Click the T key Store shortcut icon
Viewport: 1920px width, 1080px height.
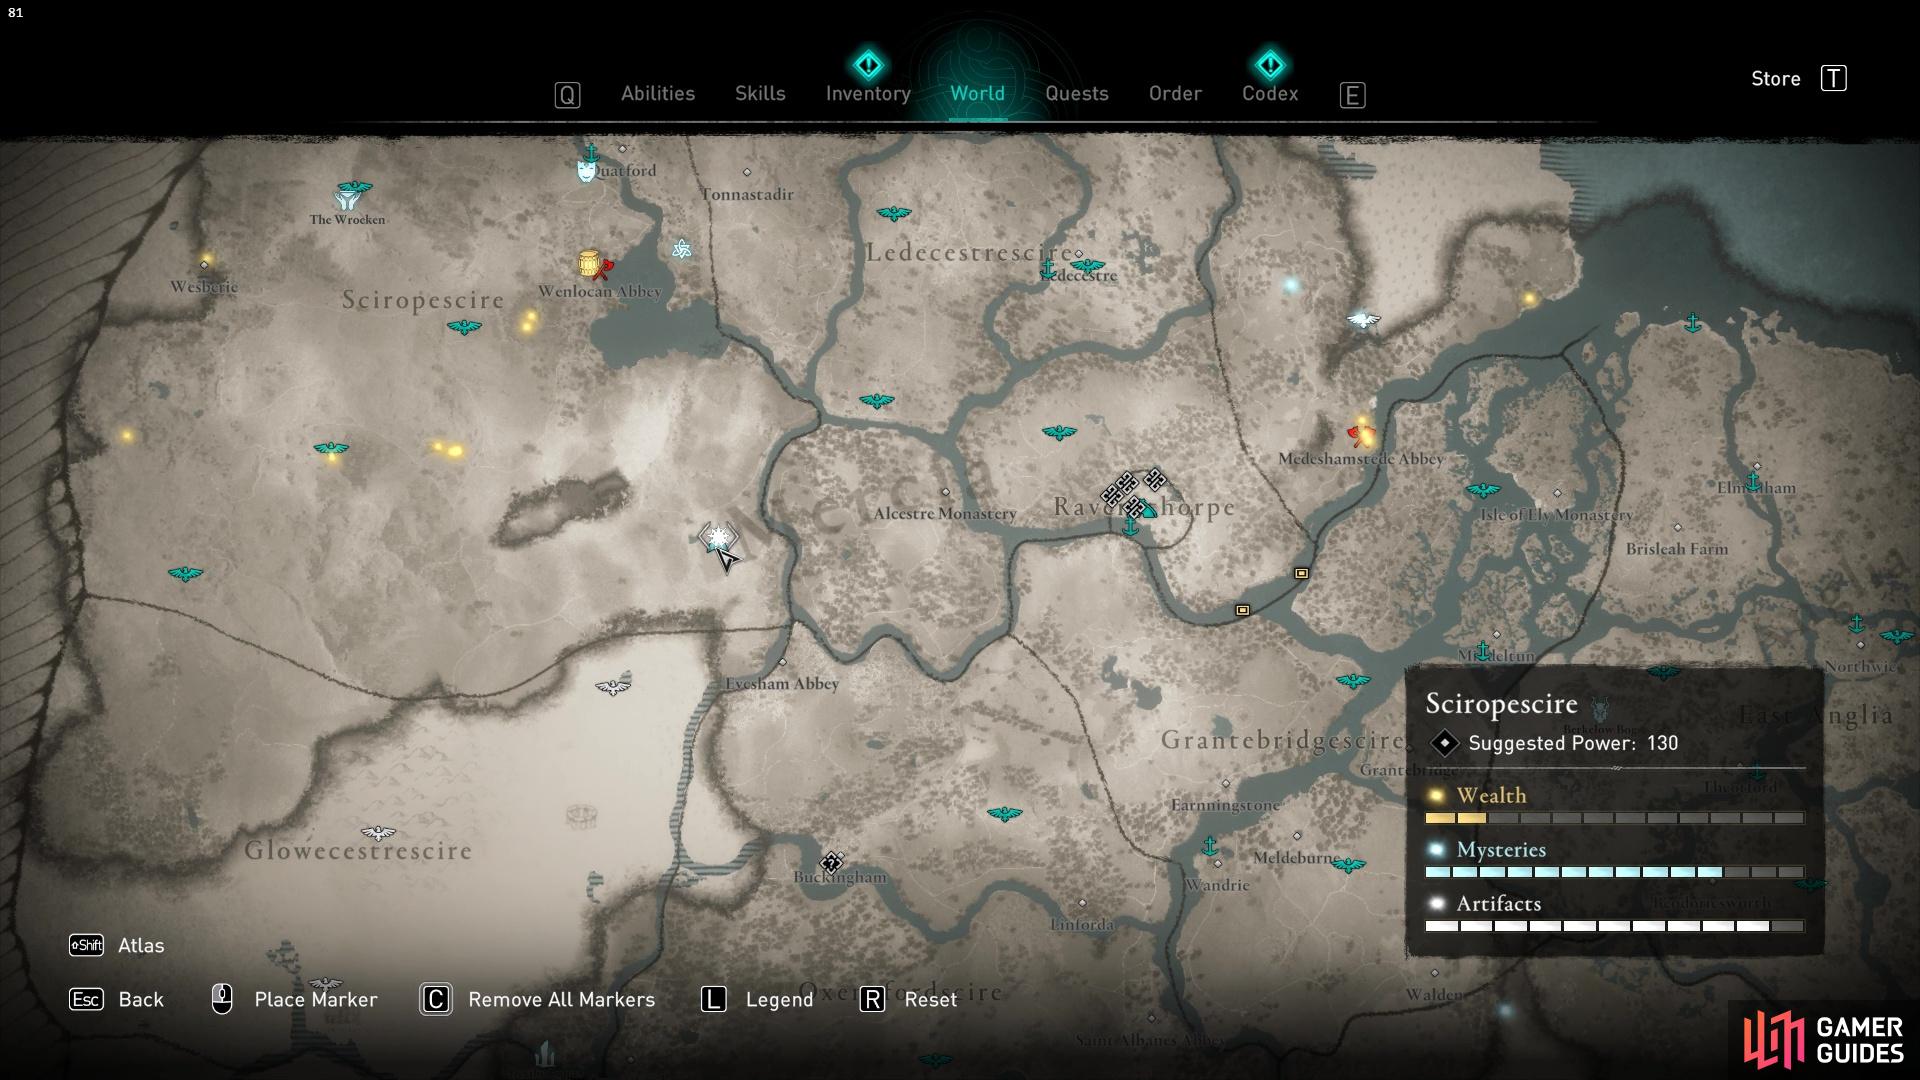click(x=1833, y=79)
